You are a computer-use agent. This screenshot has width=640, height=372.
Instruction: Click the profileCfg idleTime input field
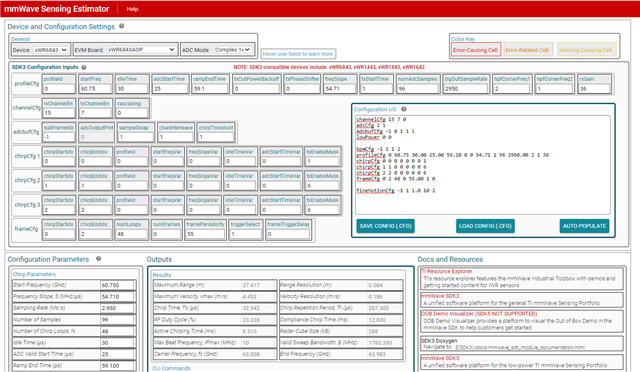tap(131, 89)
